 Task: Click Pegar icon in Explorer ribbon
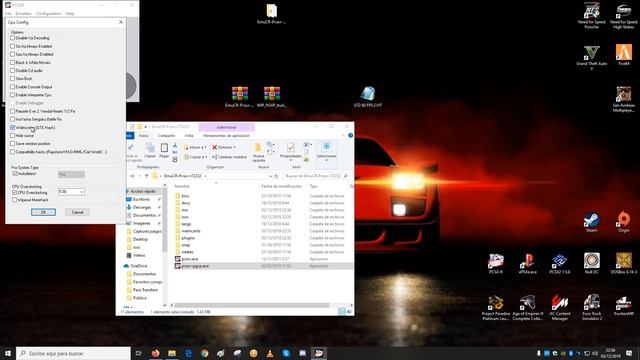164,150
